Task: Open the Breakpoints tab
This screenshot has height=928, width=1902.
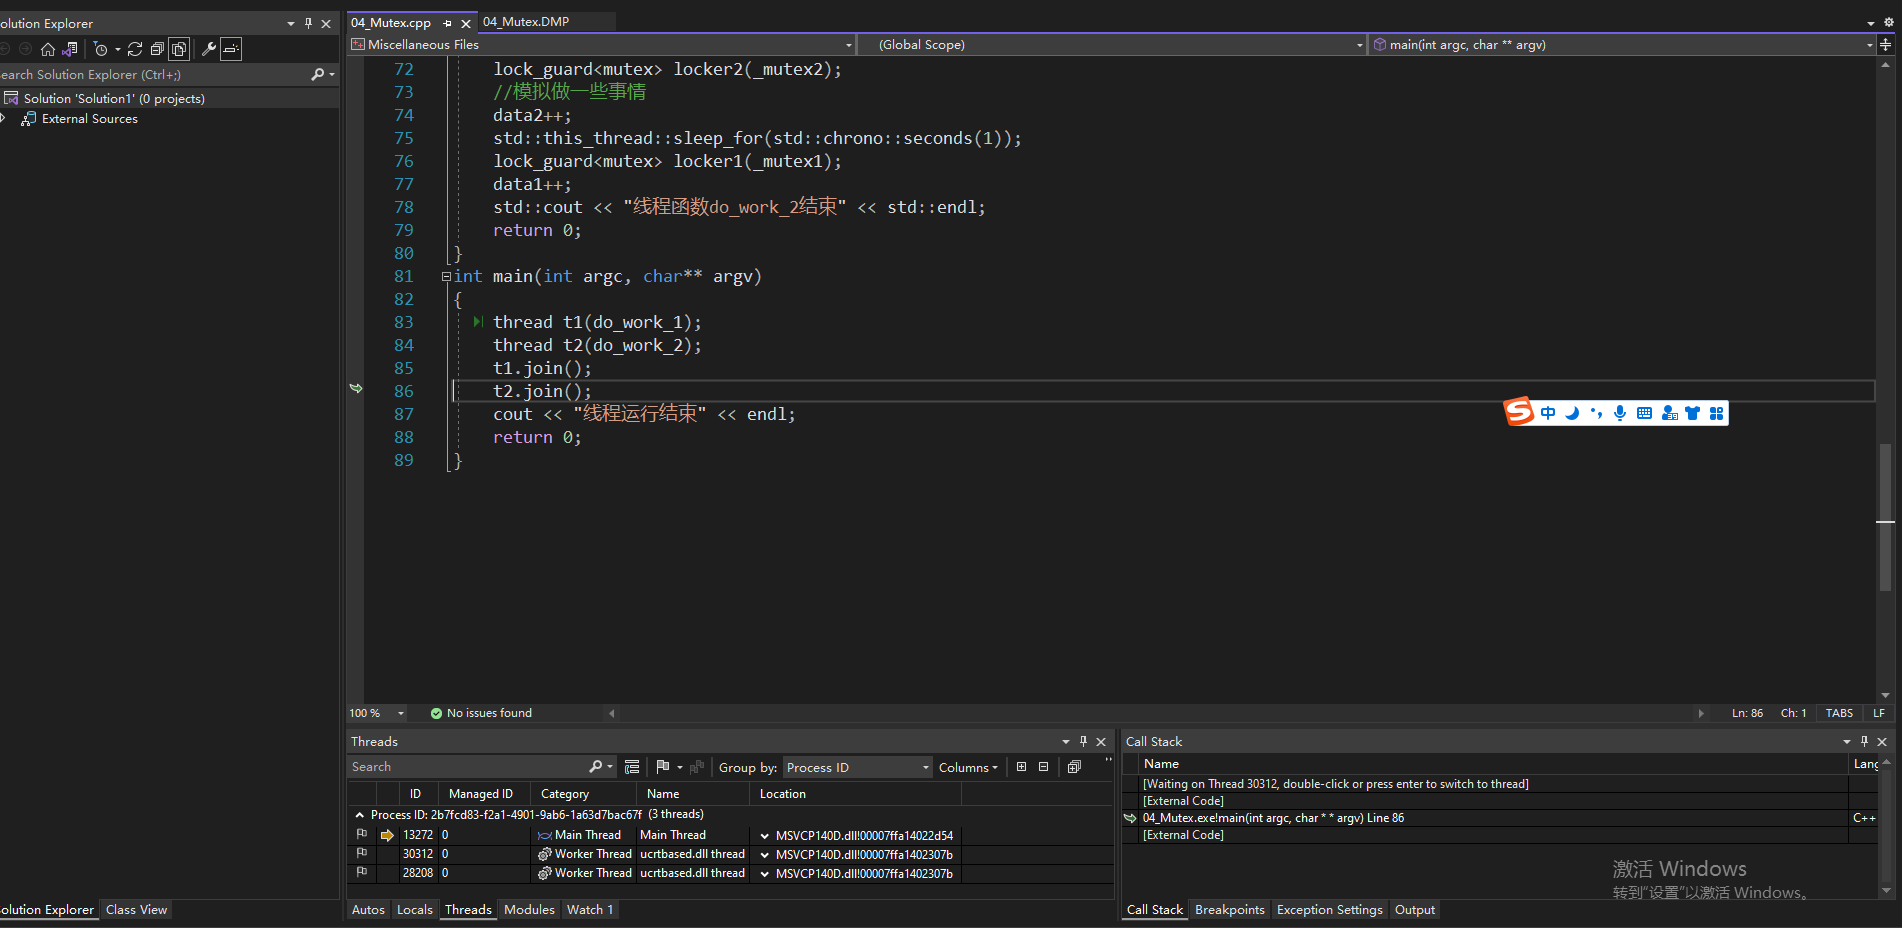Action: (1230, 909)
